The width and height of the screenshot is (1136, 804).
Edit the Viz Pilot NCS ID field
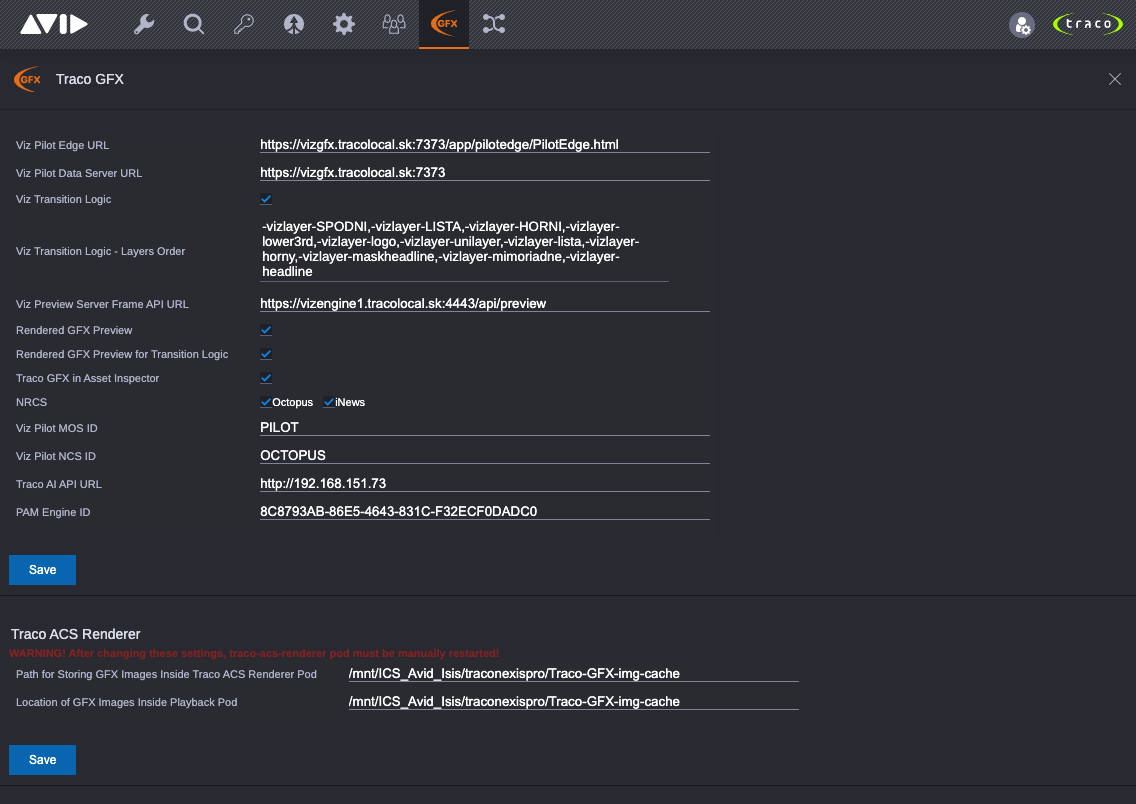click(x=485, y=456)
